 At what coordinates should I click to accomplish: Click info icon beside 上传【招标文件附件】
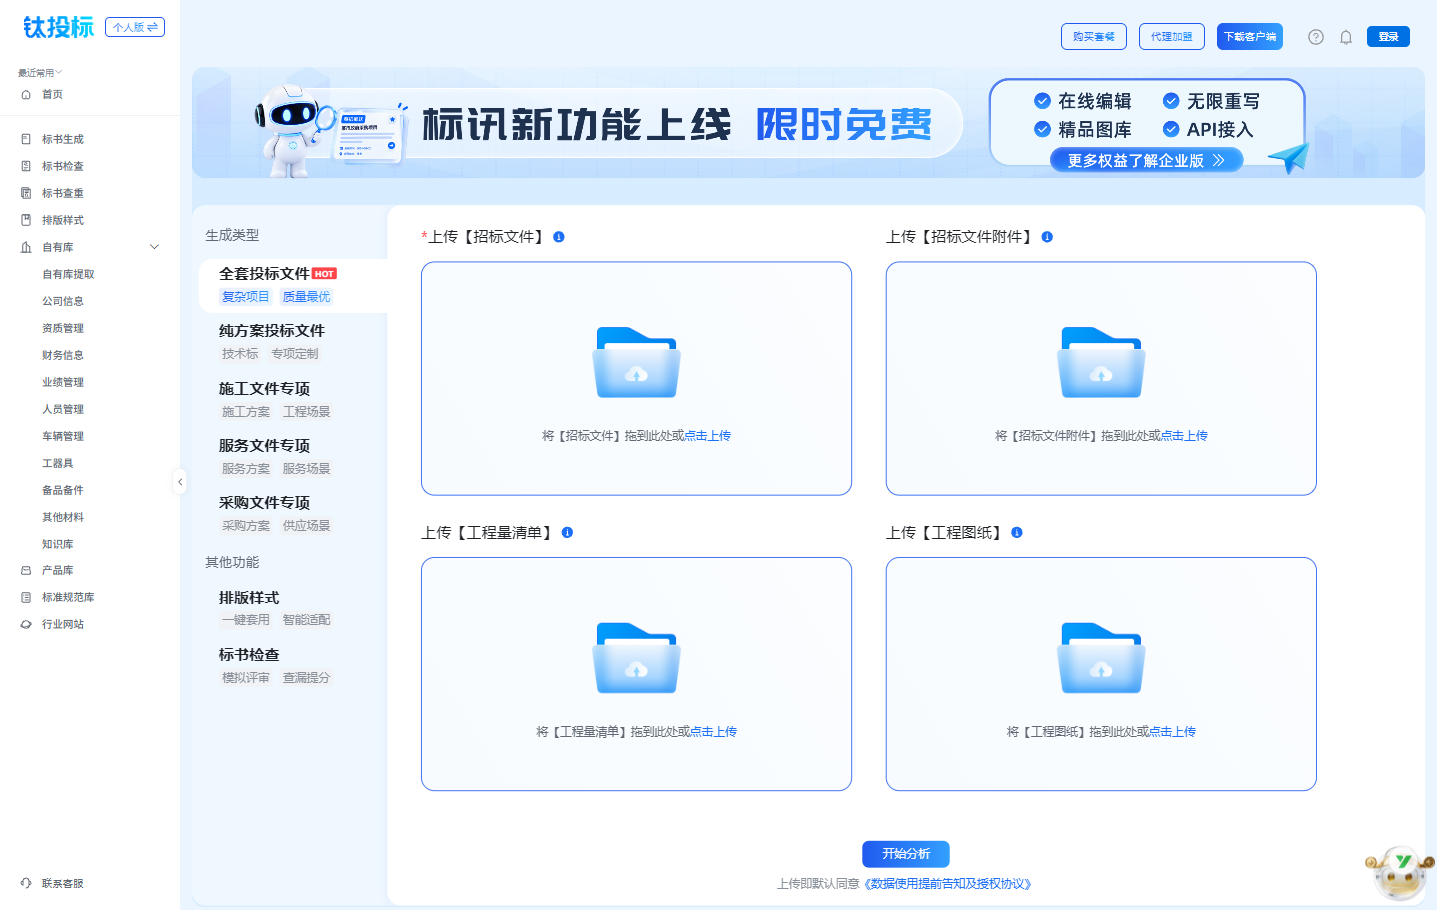1047,237
